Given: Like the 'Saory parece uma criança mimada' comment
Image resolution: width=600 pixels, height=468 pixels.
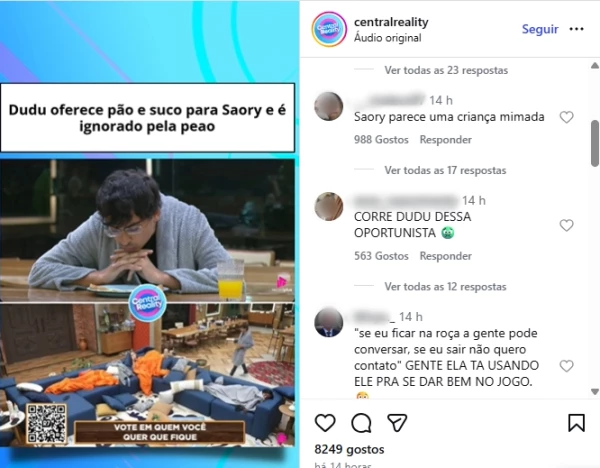Looking at the screenshot, I should pyautogui.click(x=566, y=117).
